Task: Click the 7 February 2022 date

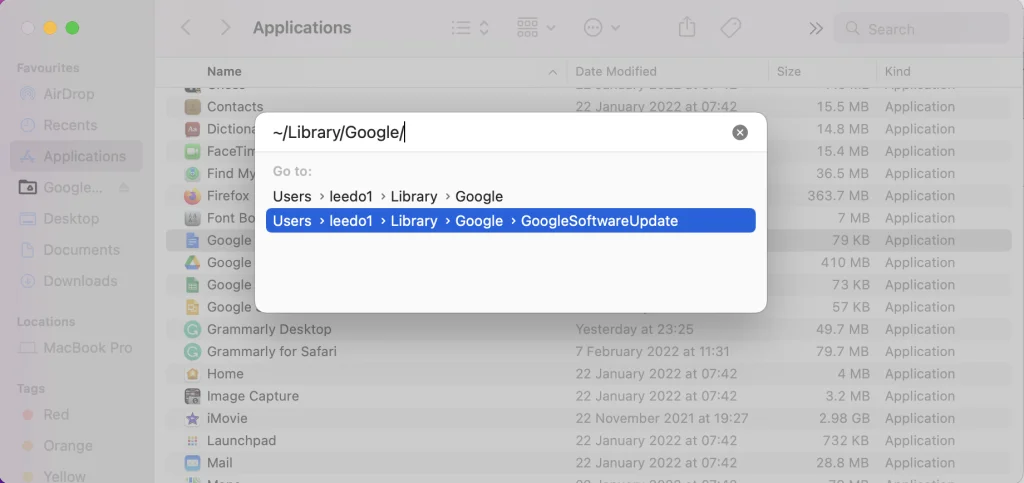Action: point(652,352)
